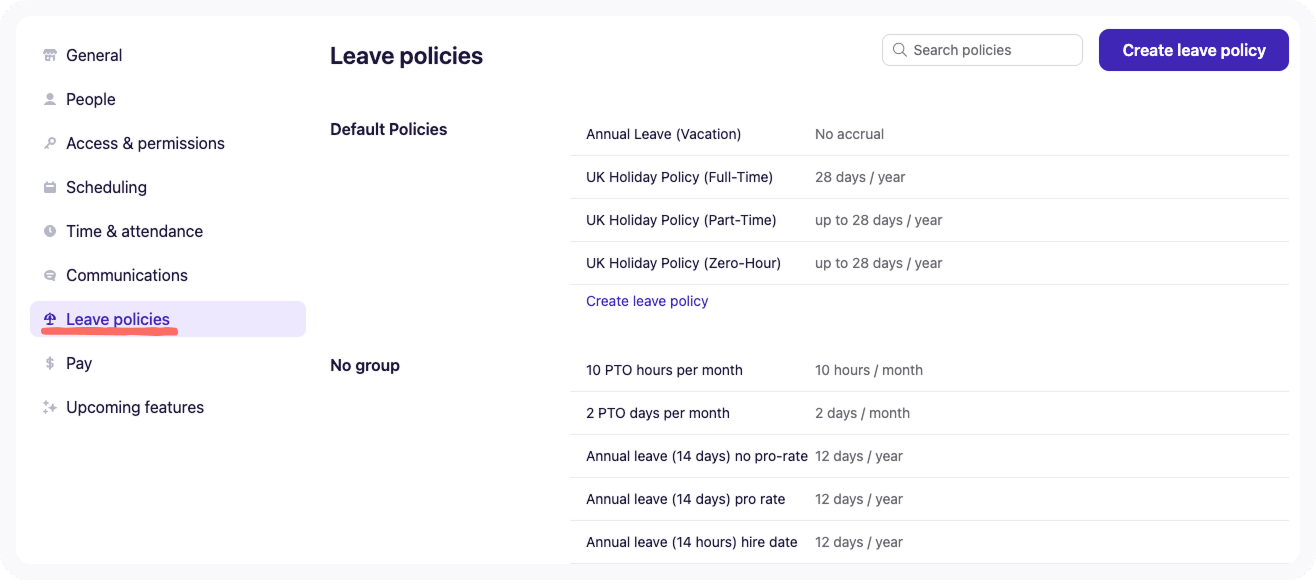Screen dimensions: 1316x580
Task: Open the 10 PTO hours per month policy
Action: pos(664,370)
